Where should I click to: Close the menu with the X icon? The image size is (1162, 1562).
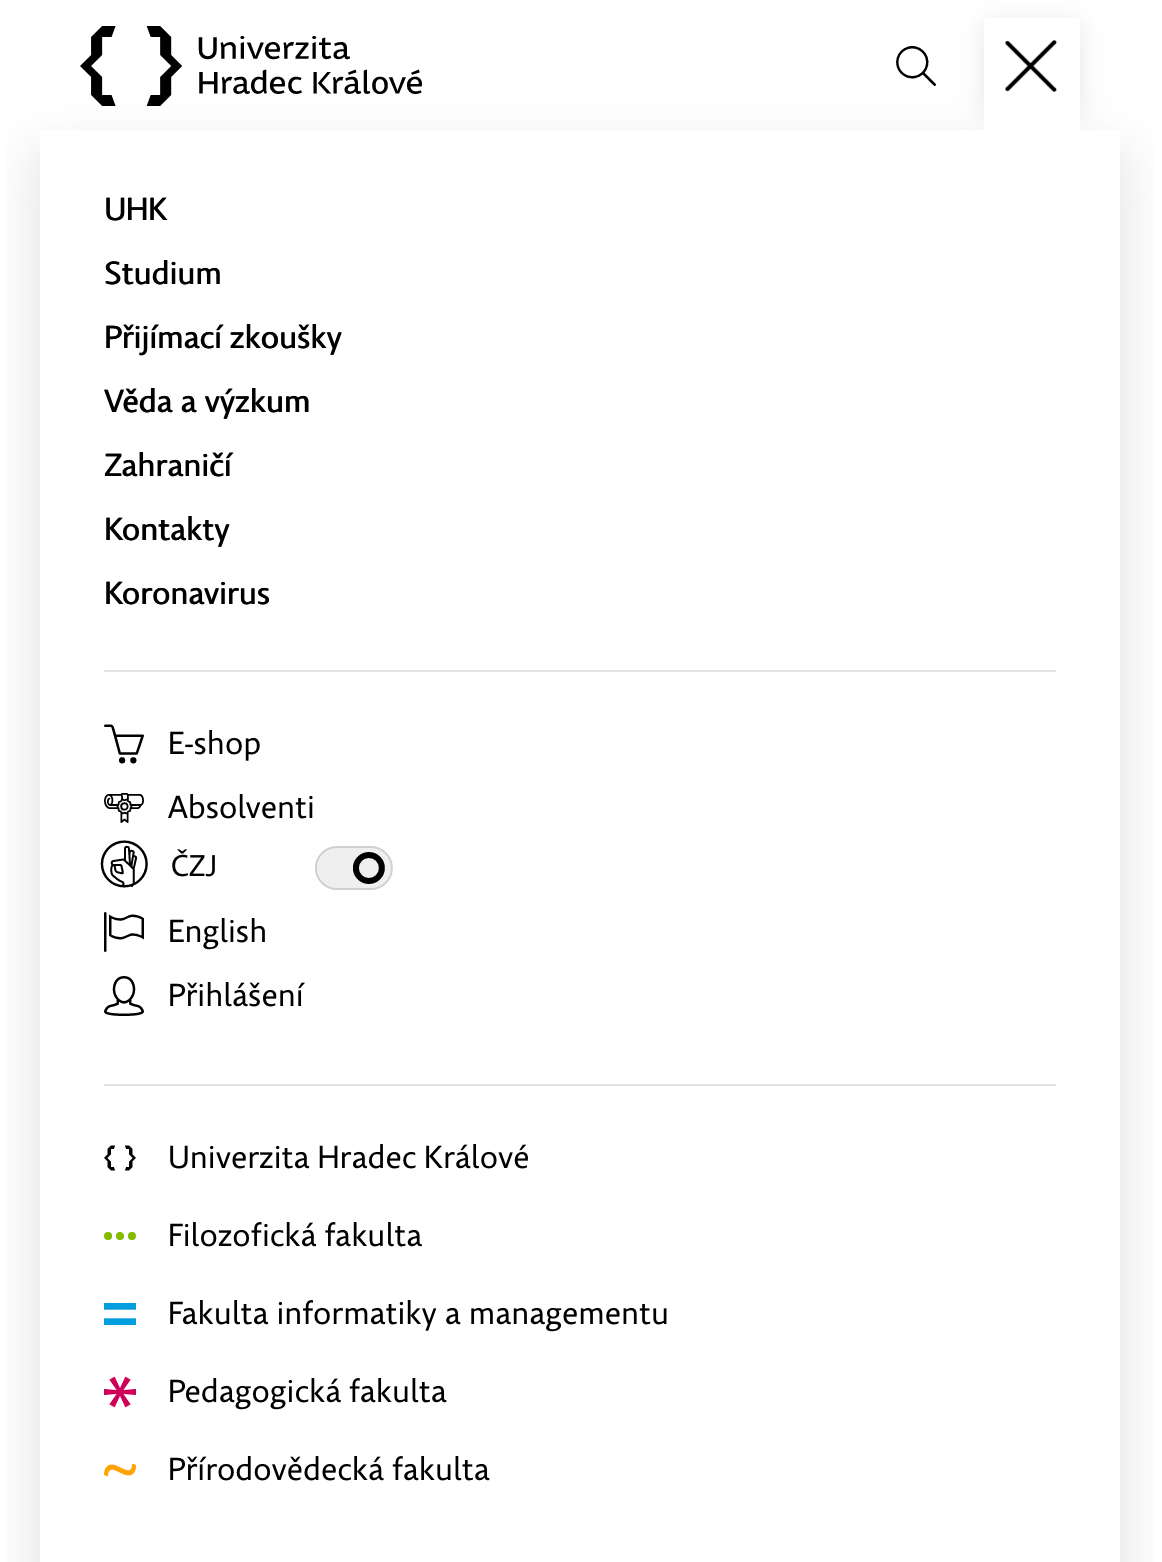(1031, 66)
